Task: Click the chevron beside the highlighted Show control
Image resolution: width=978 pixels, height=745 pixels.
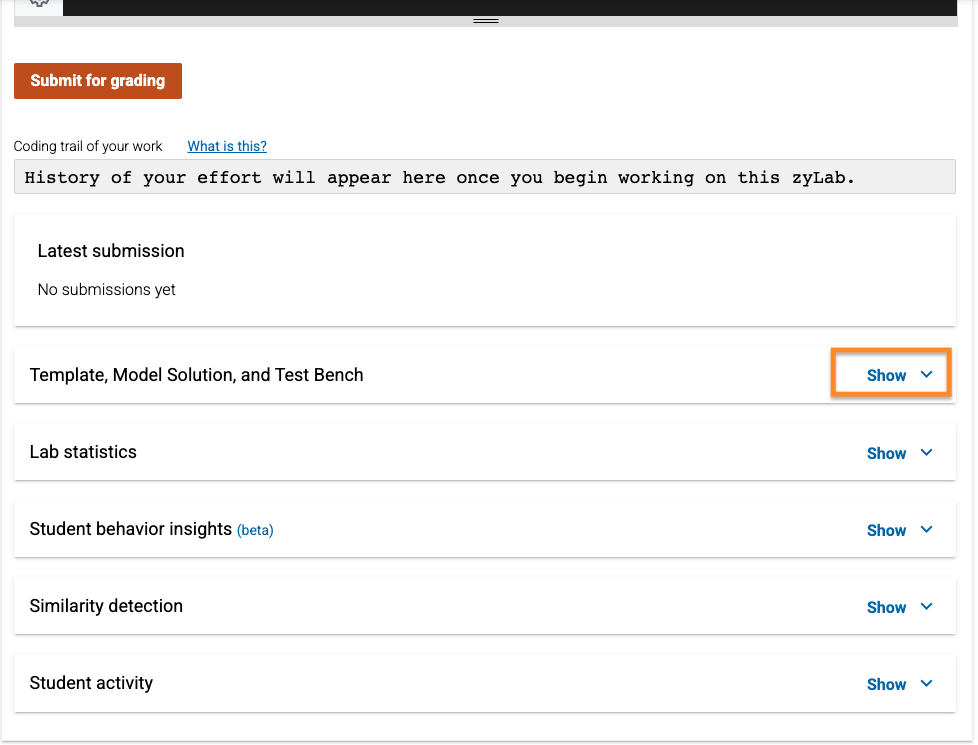Action: click(x=926, y=375)
